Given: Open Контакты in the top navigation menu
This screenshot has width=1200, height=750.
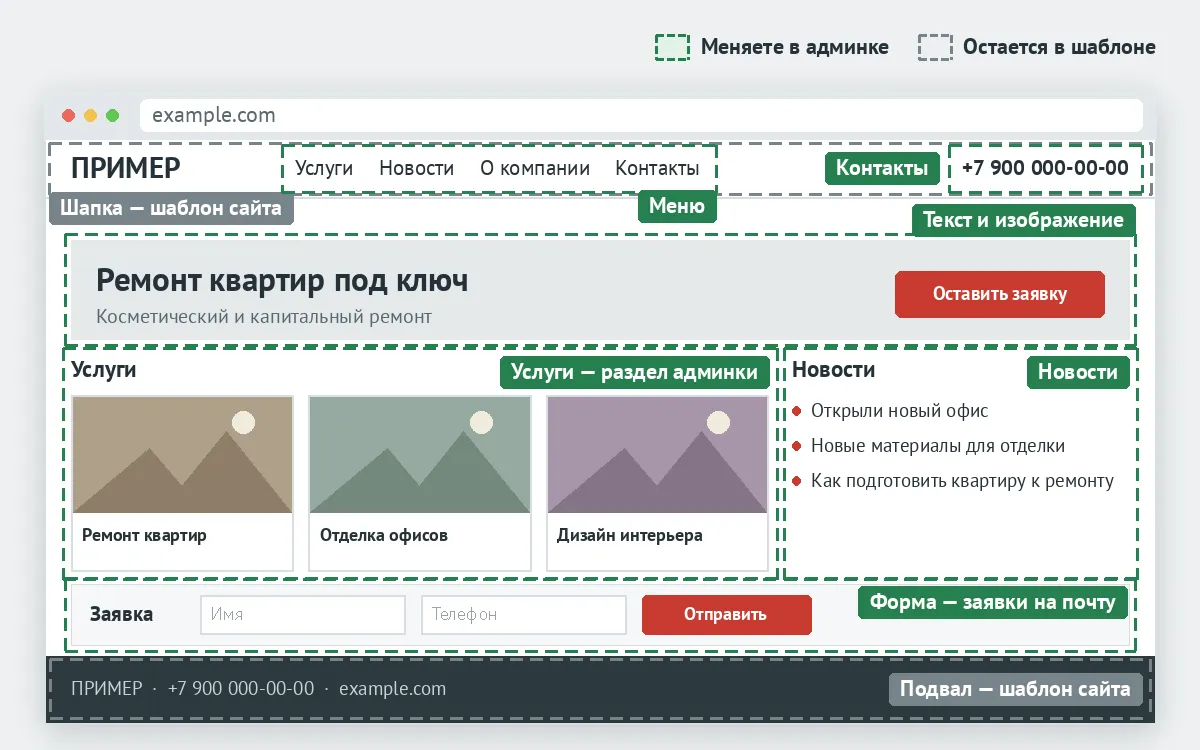Looking at the screenshot, I should coord(657,168).
